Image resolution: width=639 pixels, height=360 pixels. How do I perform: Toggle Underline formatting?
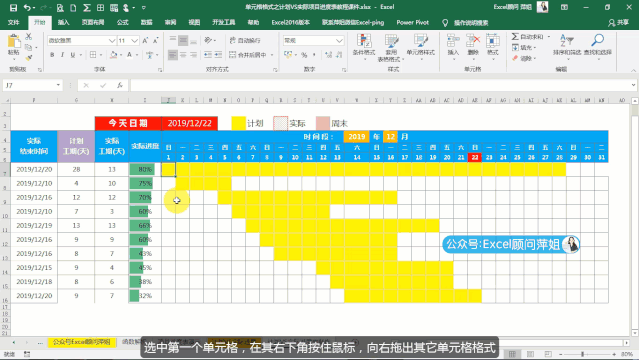(x=73, y=55)
